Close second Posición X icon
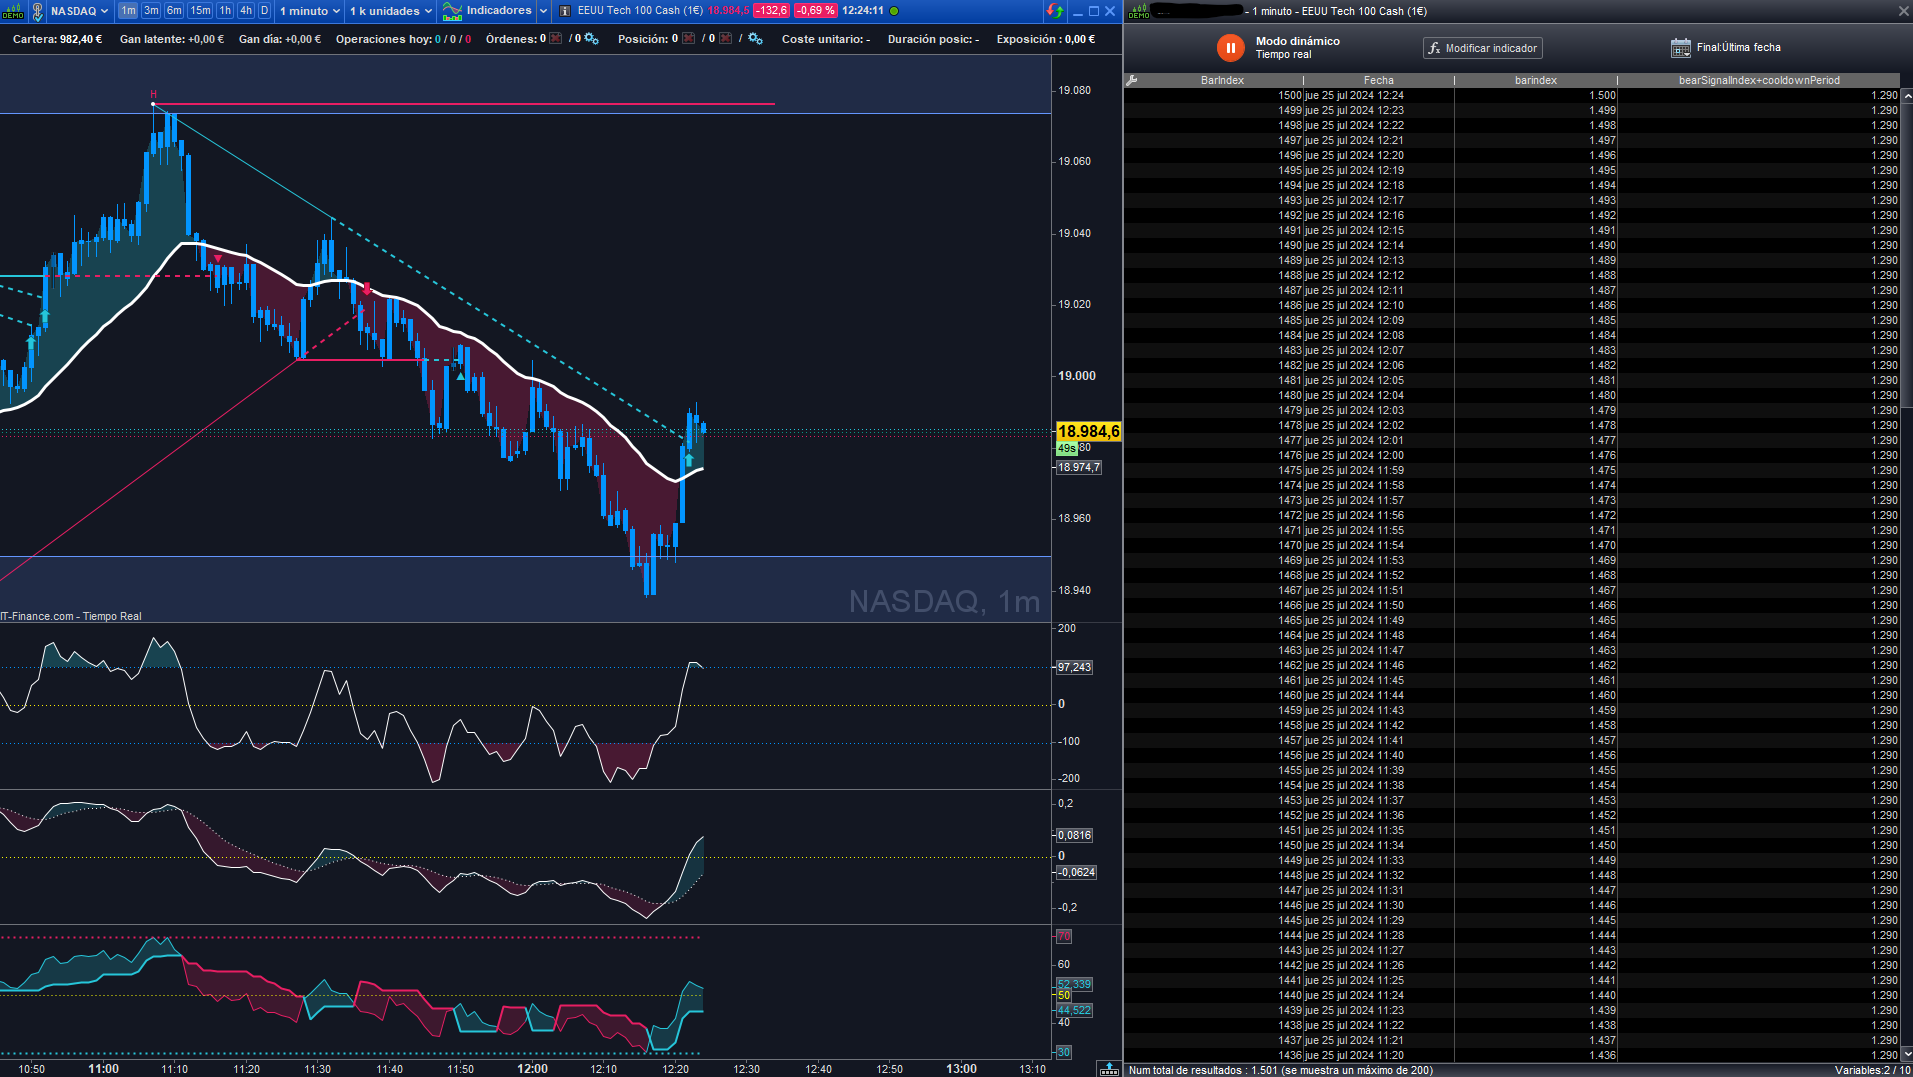The width and height of the screenshot is (1913, 1077). pyautogui.click(x=725, y=39)
